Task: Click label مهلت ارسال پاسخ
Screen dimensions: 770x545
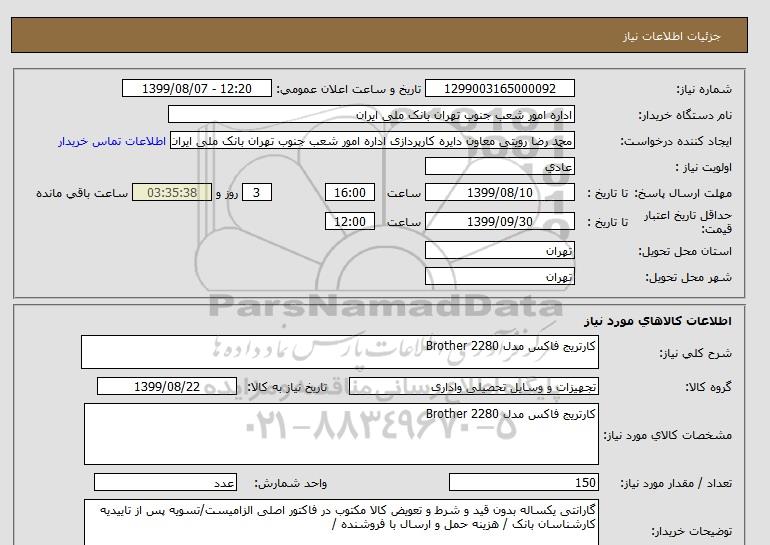Action: click(683, 193)
